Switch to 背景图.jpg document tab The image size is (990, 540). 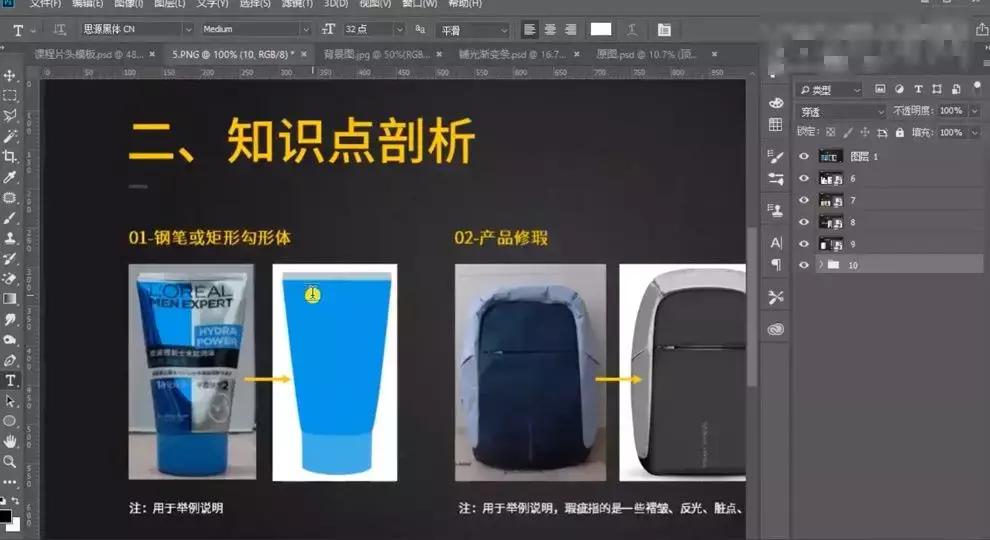pyautogui.click(x=376, y=54)
